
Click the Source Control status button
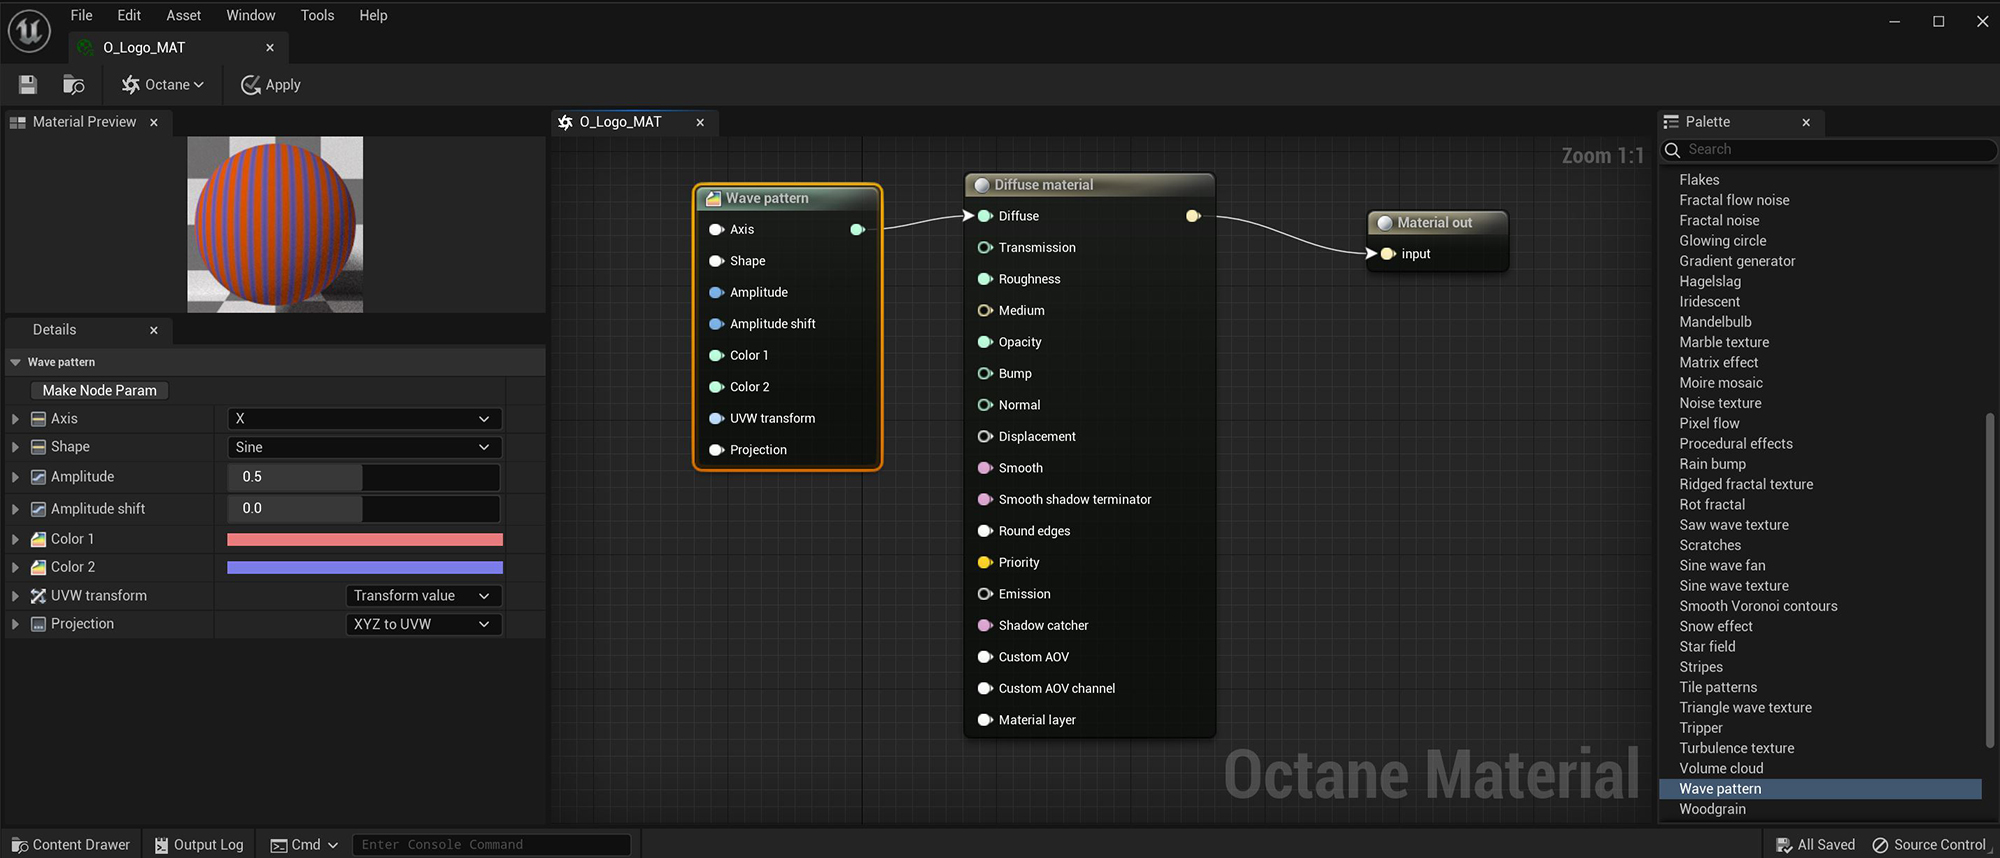click(1929, 845)
